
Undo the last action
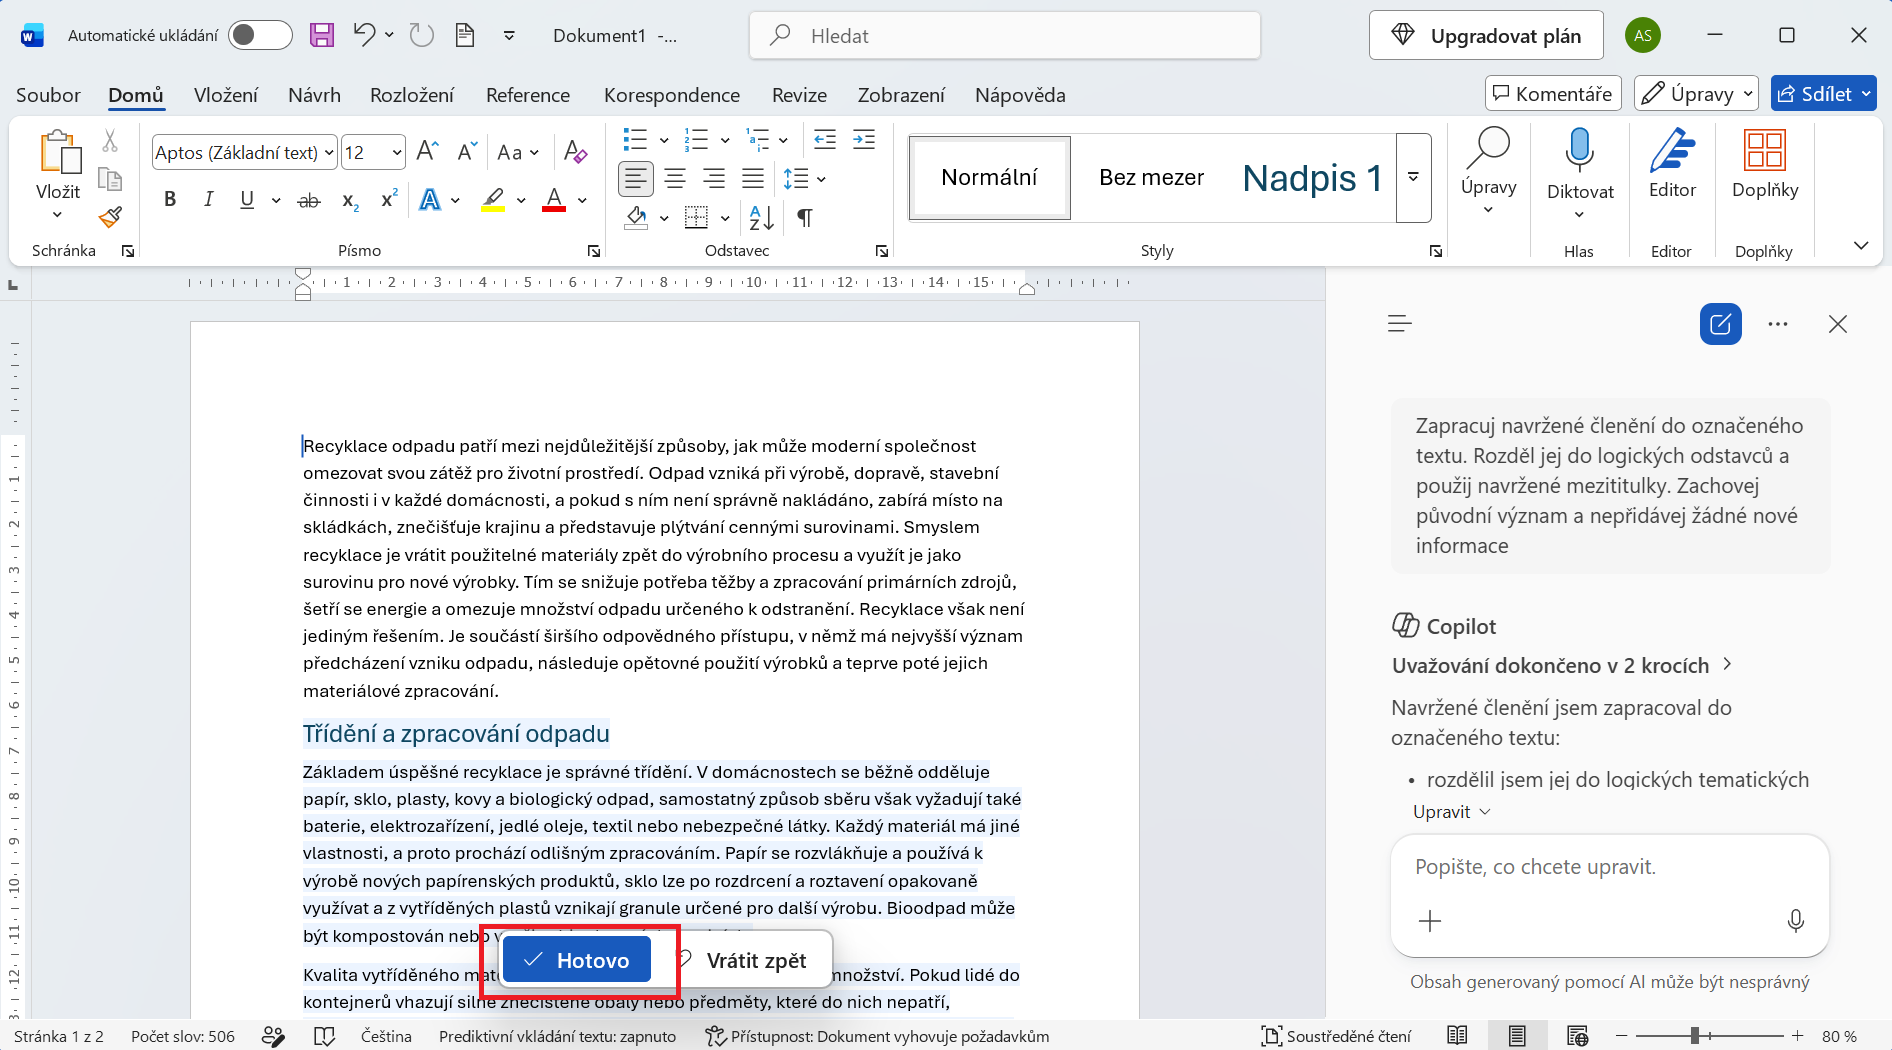(364, 35)
